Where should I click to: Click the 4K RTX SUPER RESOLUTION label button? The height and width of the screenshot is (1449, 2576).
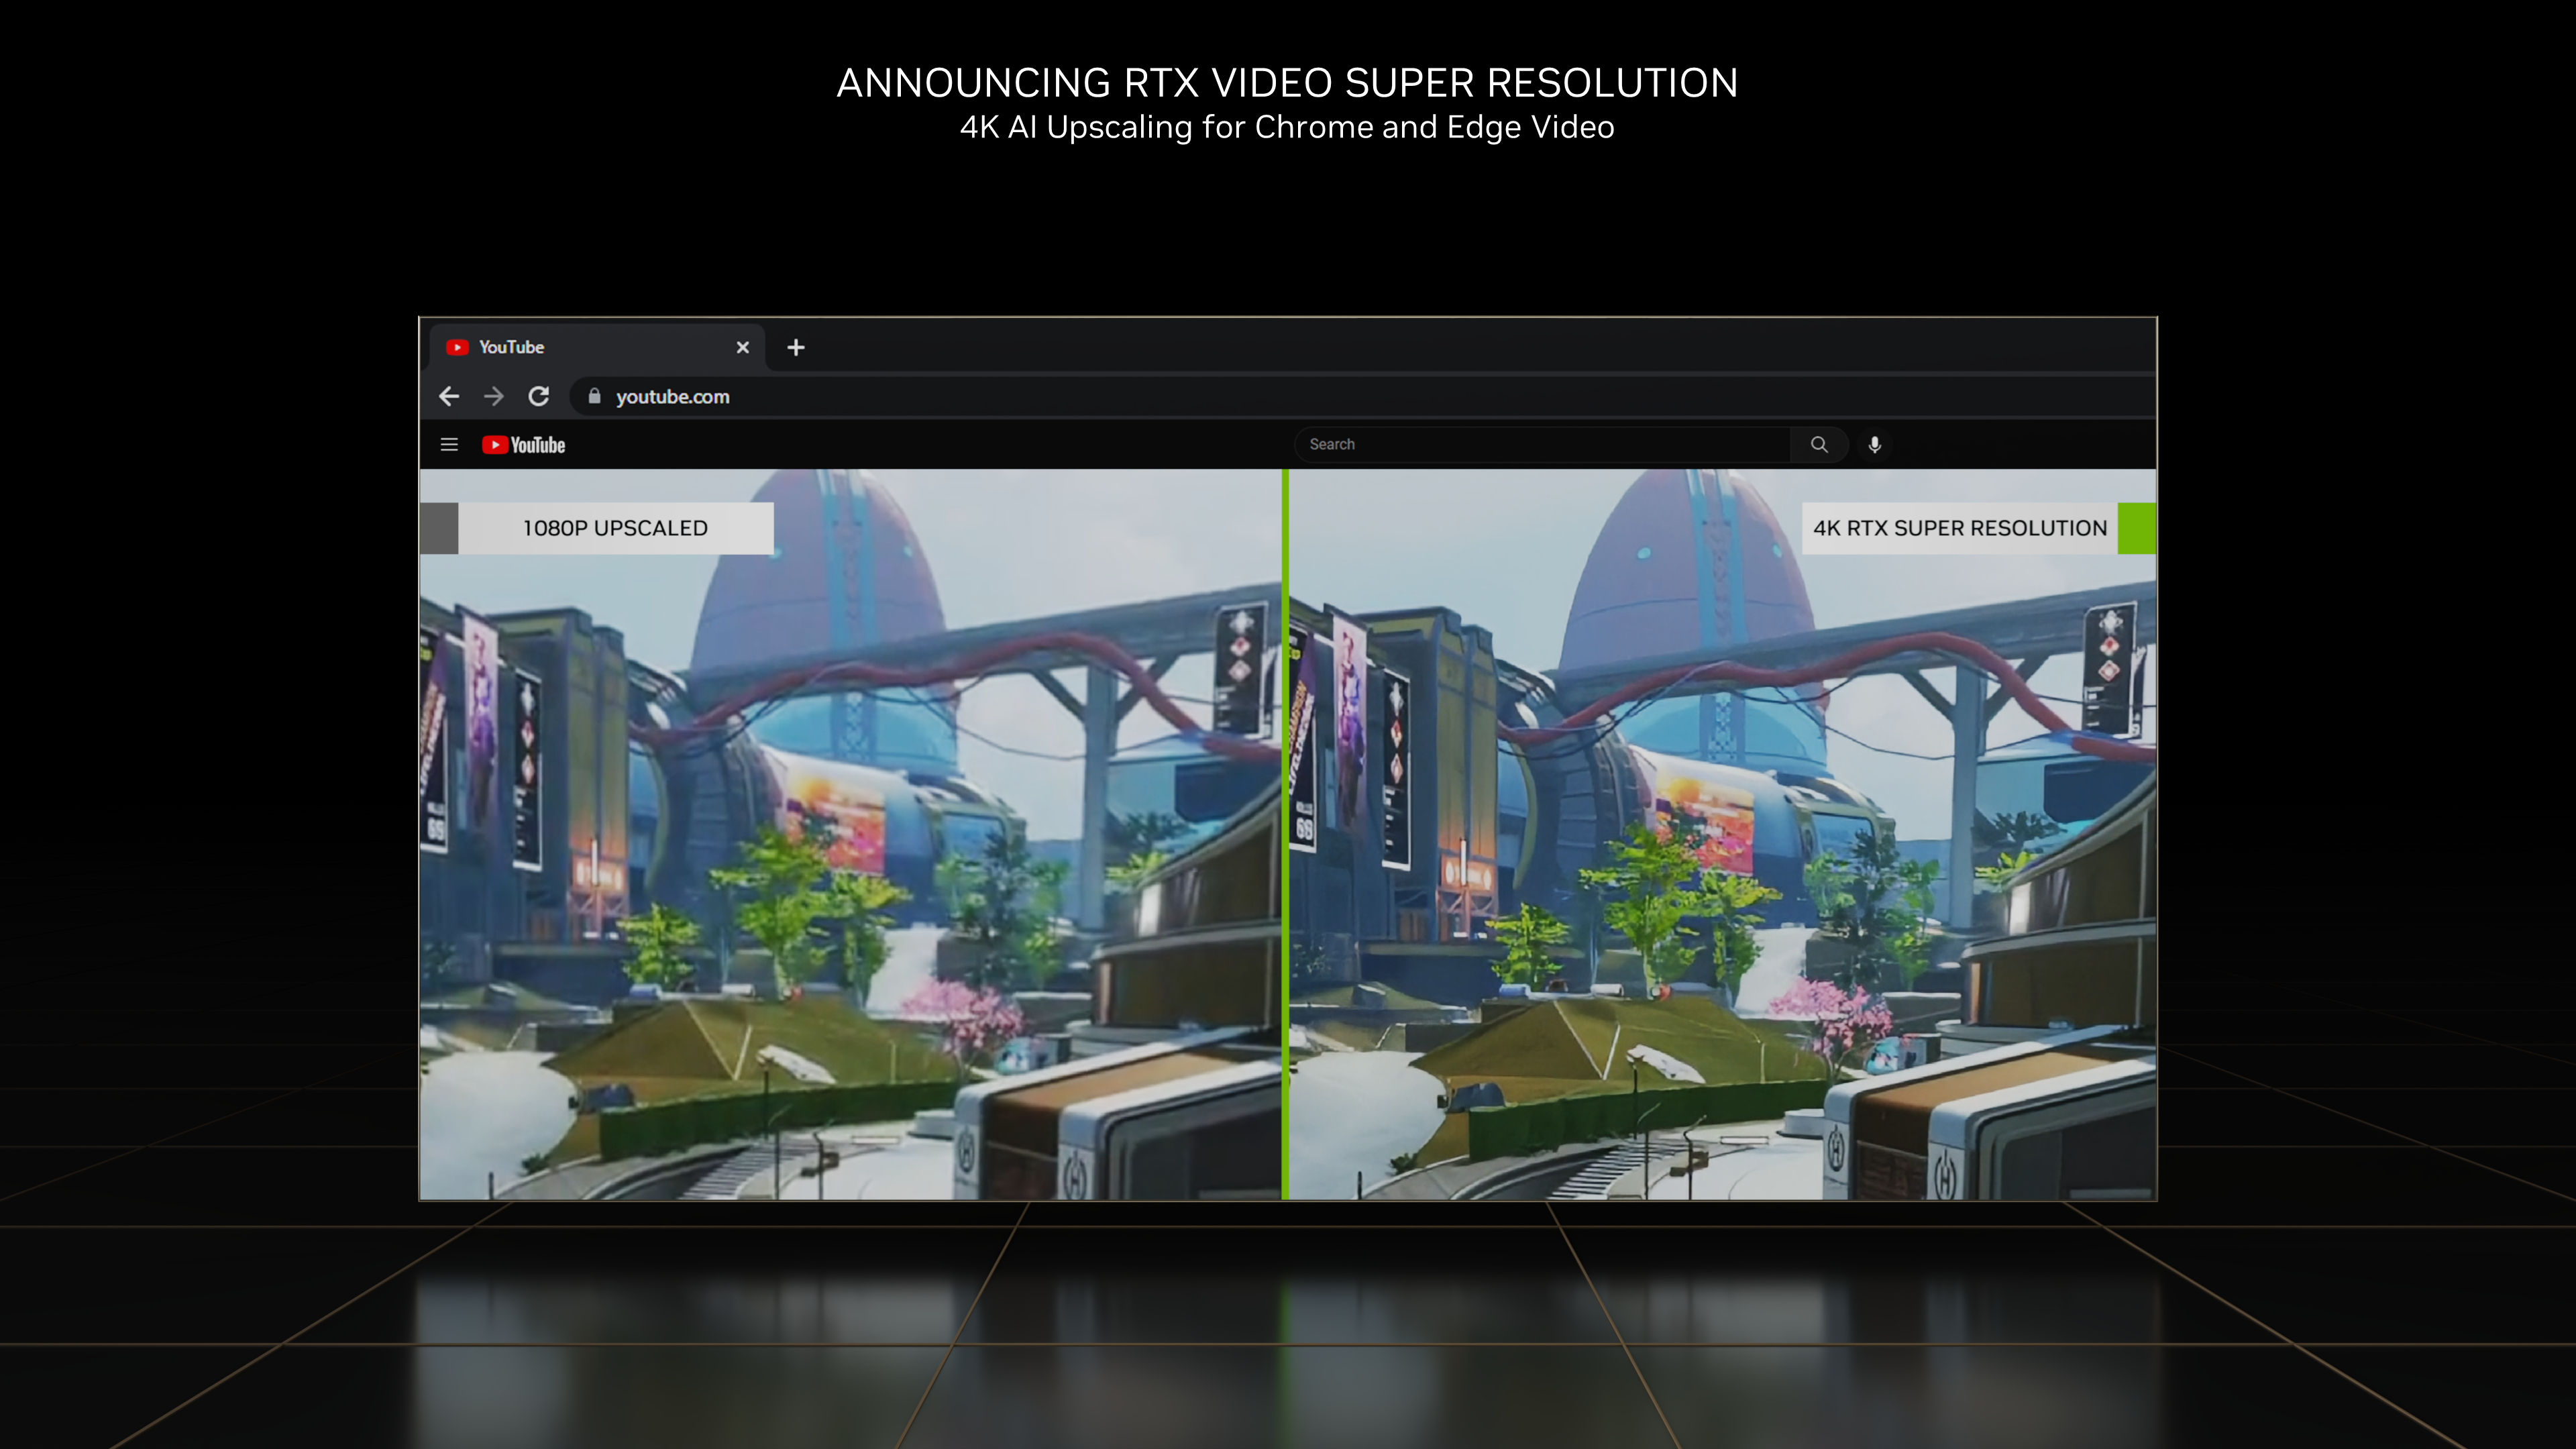pos(1959,527)
